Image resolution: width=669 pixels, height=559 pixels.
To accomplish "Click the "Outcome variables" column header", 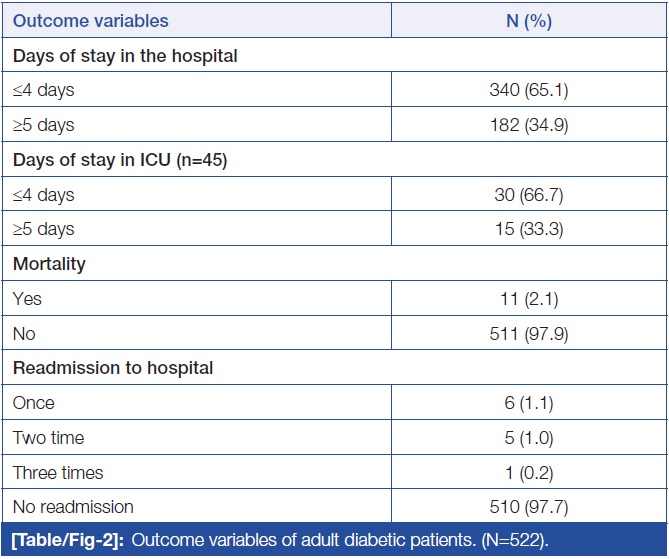I will click(91, 20).
